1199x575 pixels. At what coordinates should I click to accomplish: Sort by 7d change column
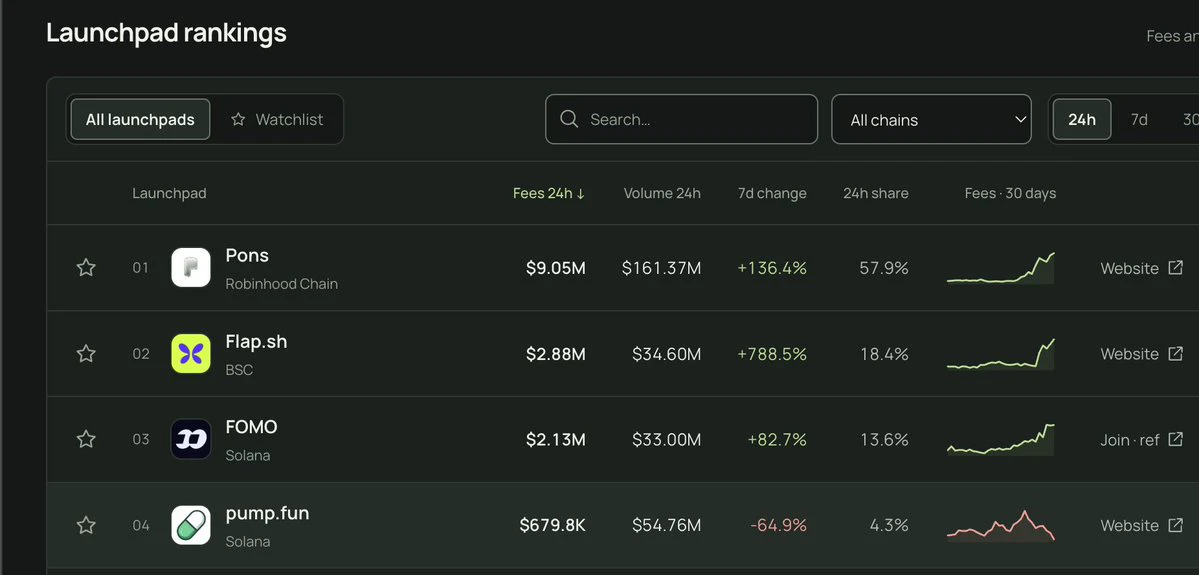[772, 193]
